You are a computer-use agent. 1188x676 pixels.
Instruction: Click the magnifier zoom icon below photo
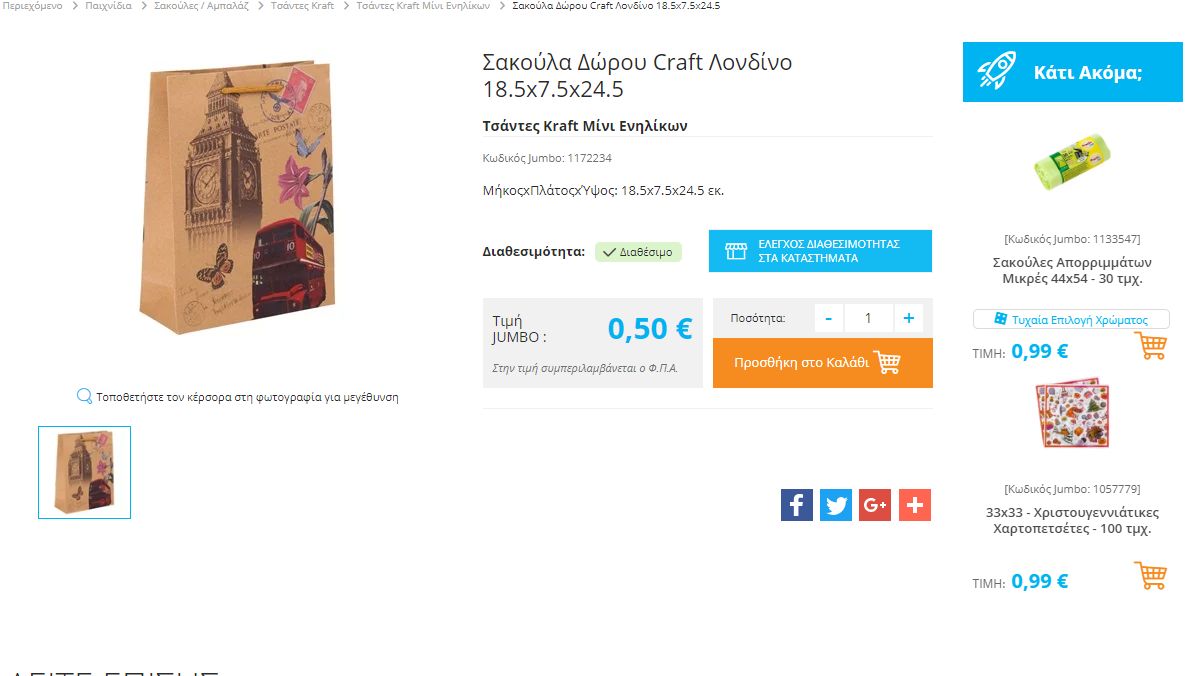click(x=84, y=396)
